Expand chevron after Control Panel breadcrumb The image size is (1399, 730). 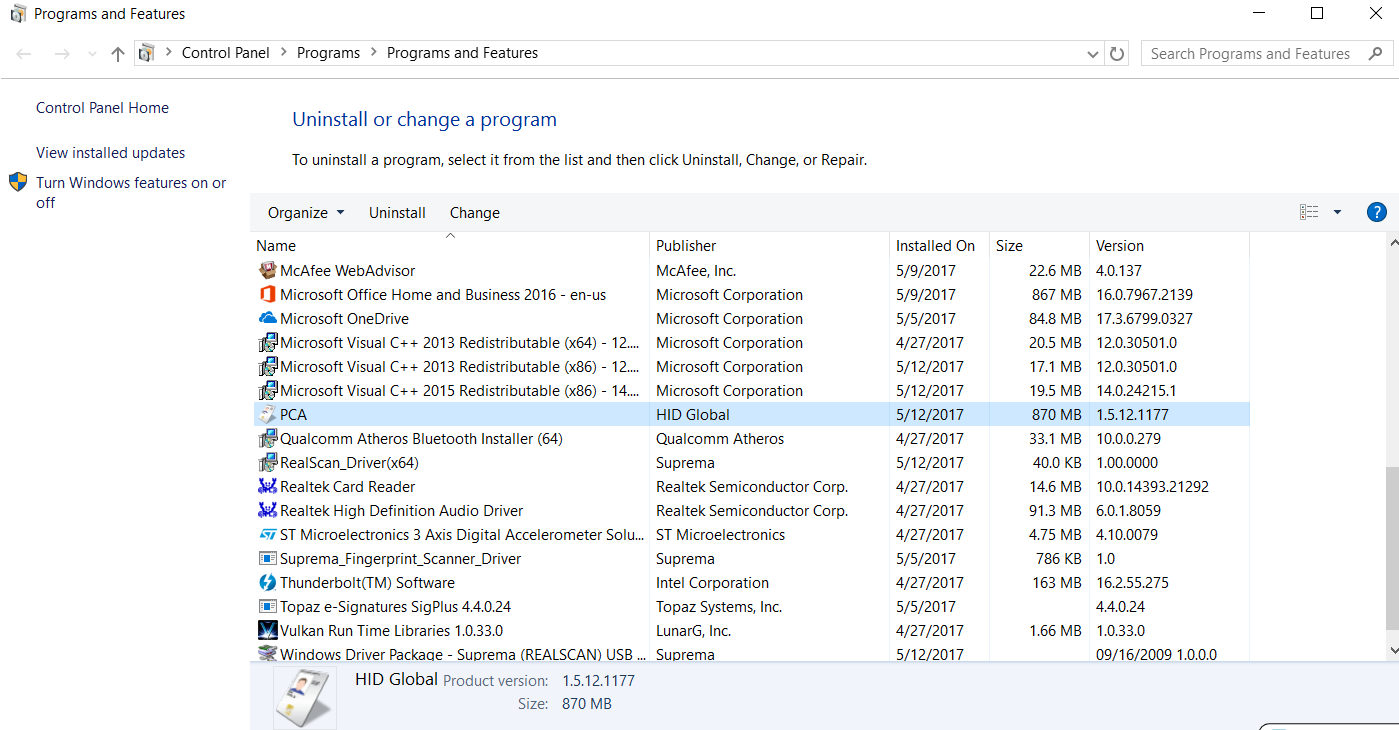284,53
